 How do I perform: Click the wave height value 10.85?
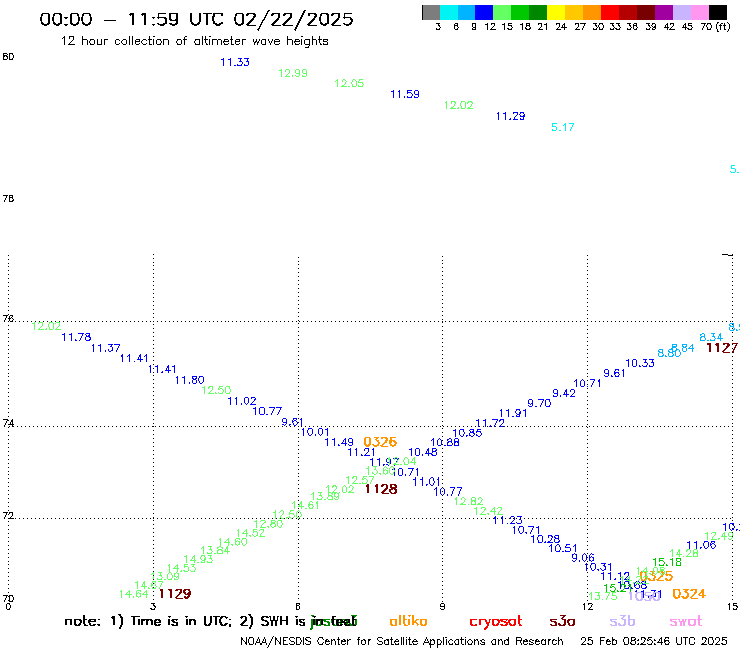467,433
